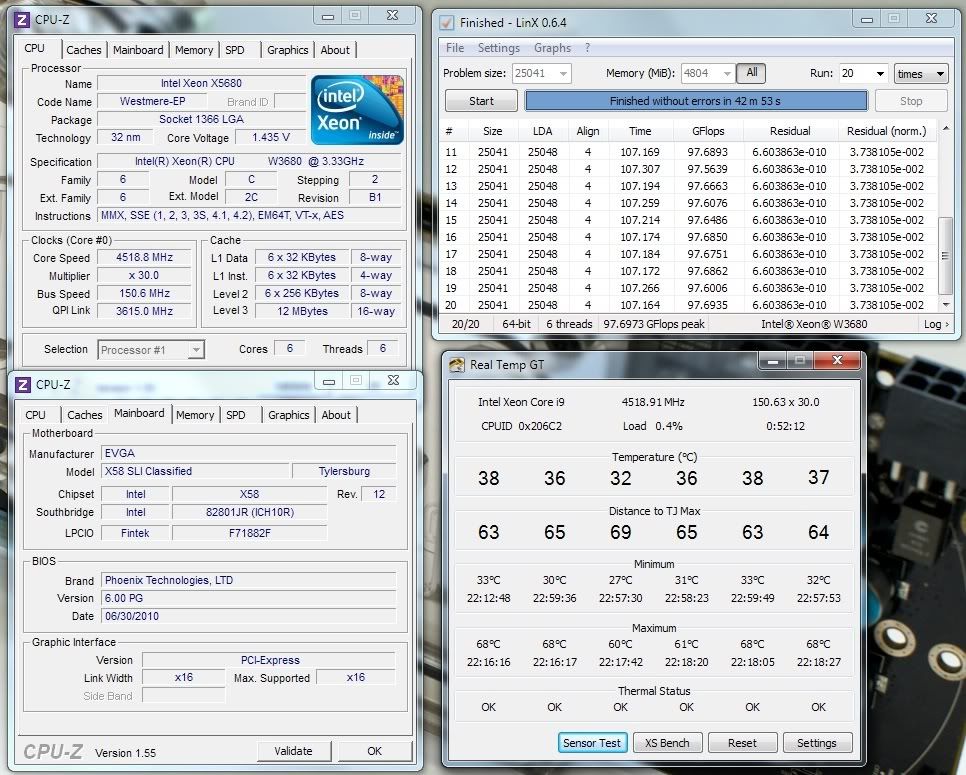Switch to Graphics tab in lower CPU-Z window
Screen dimensions: 966x775
pyautogui.click(x=289, y=415)
